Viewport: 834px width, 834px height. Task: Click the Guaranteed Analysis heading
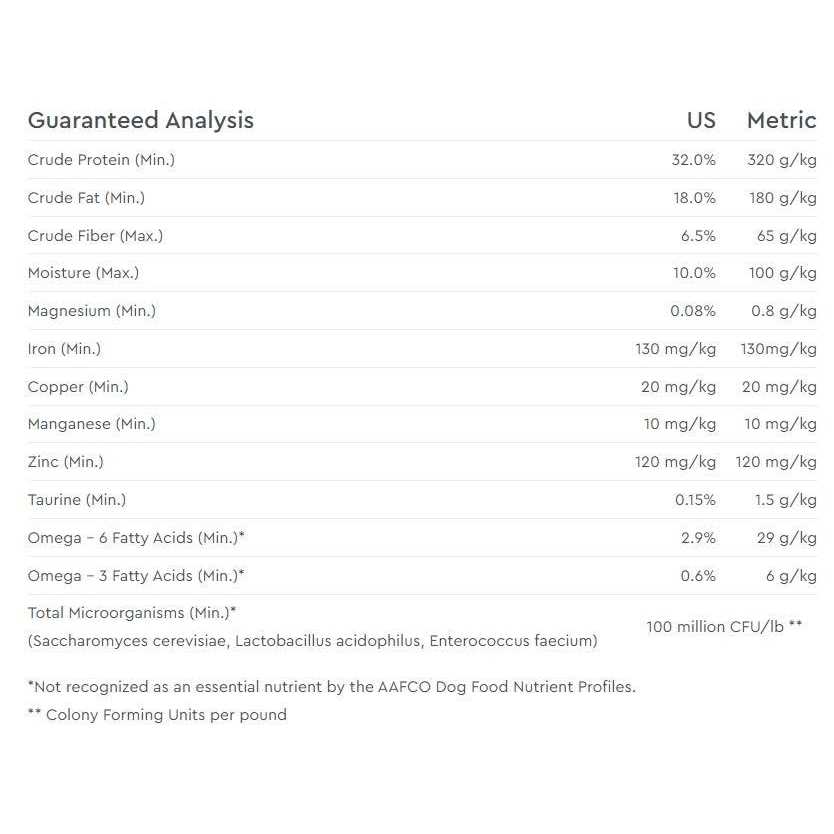click(140, 121)
